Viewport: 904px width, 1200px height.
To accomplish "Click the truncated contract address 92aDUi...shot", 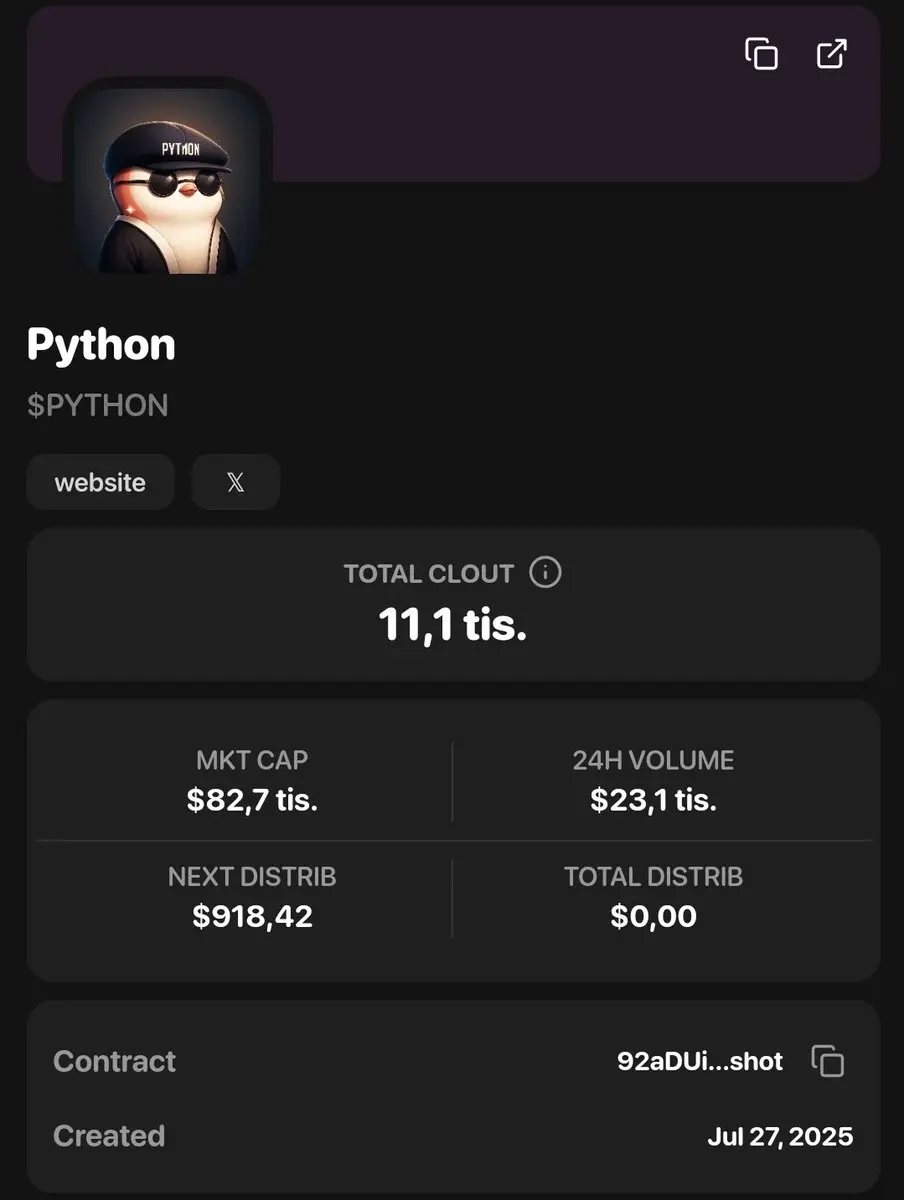I will click(x=700, y=1061).
